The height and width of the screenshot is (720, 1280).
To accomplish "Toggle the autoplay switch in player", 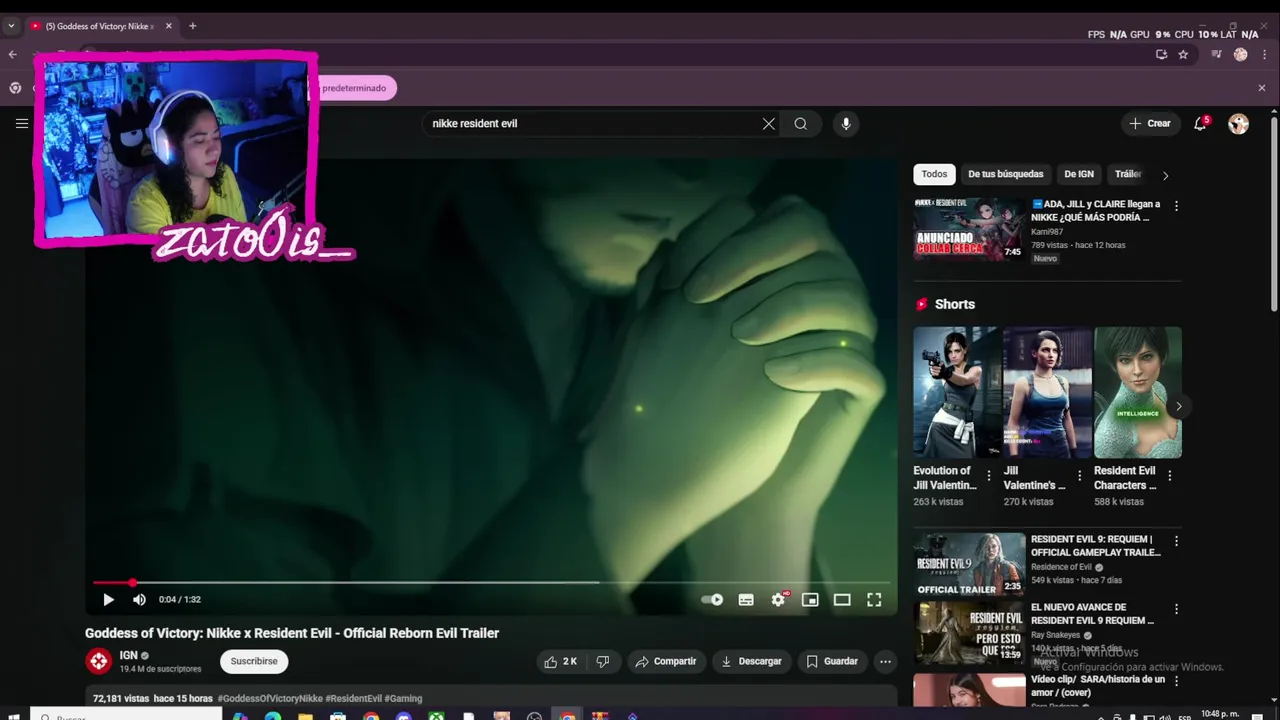I will [712, 600].
